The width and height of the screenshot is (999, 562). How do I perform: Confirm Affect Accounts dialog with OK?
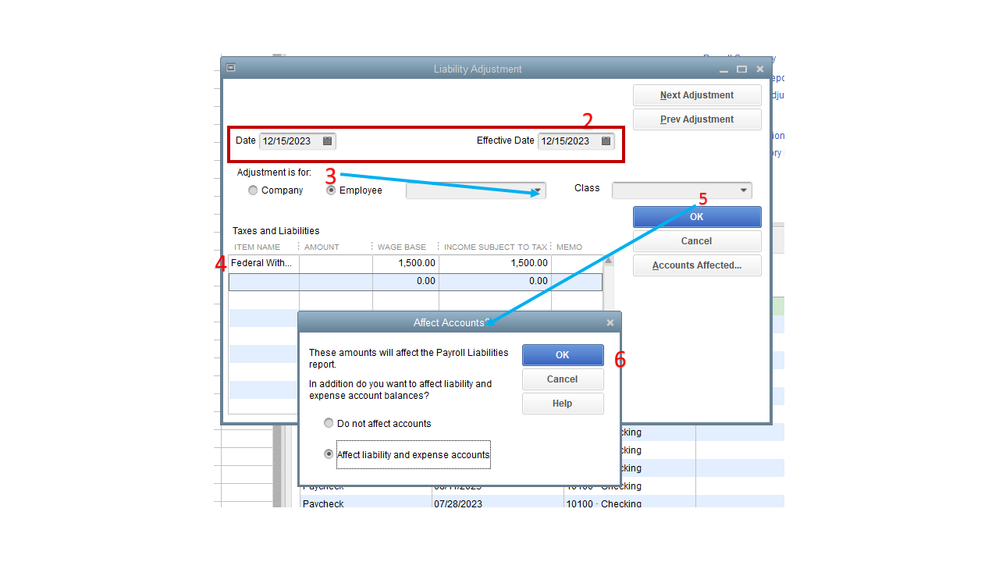click(563, 355)
